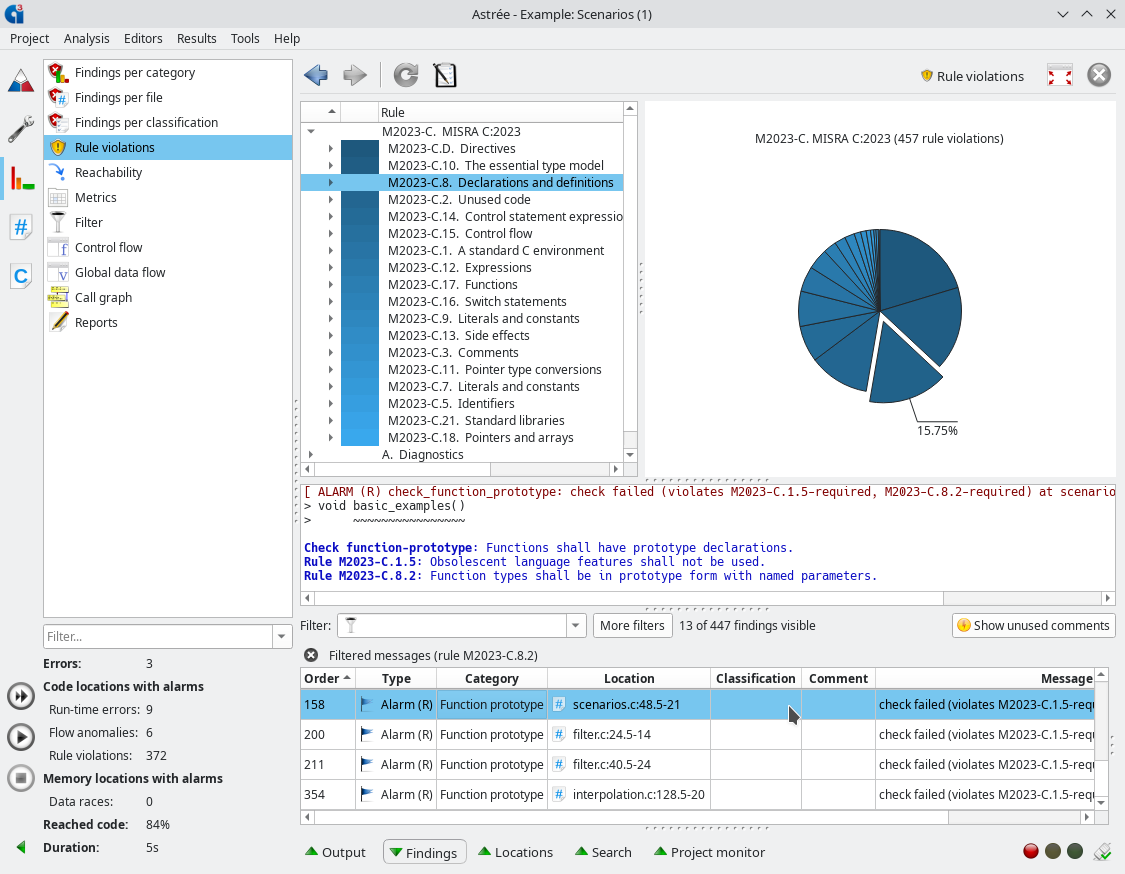Screen dimensions: 1125x874
Task: Collapse the M2023-C. MISRA C:2023 node
Action: click(311, 131)
